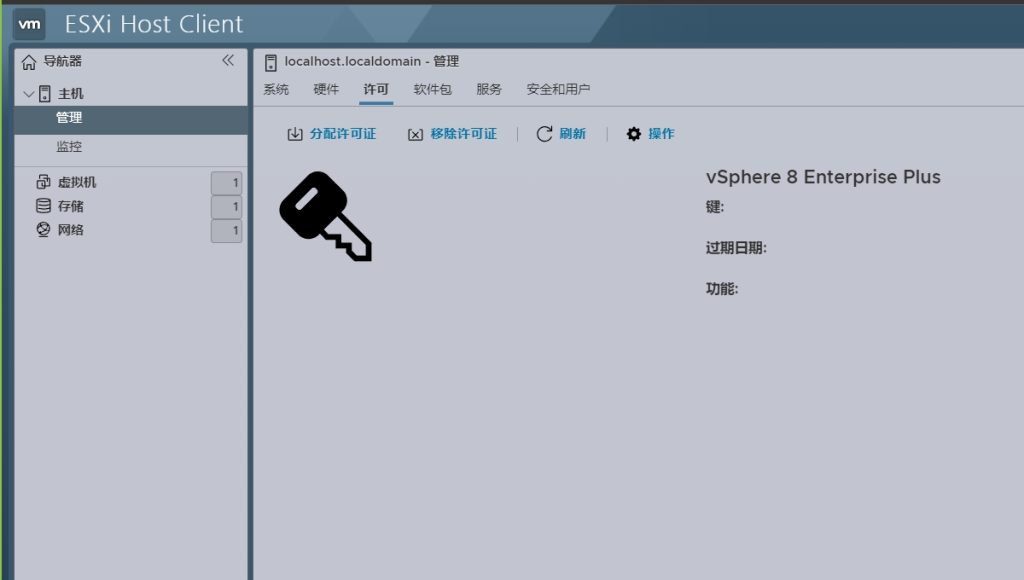The width and height of the screenshot is (1024, 580).
Task: Open the 操作 actions menu
Action: pos(662,133)
